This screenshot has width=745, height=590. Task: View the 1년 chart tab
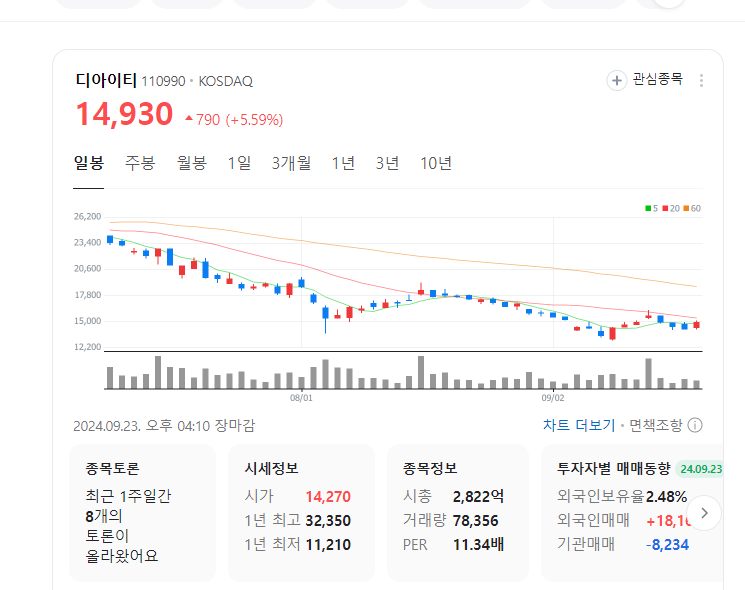[x=343, y=163]
